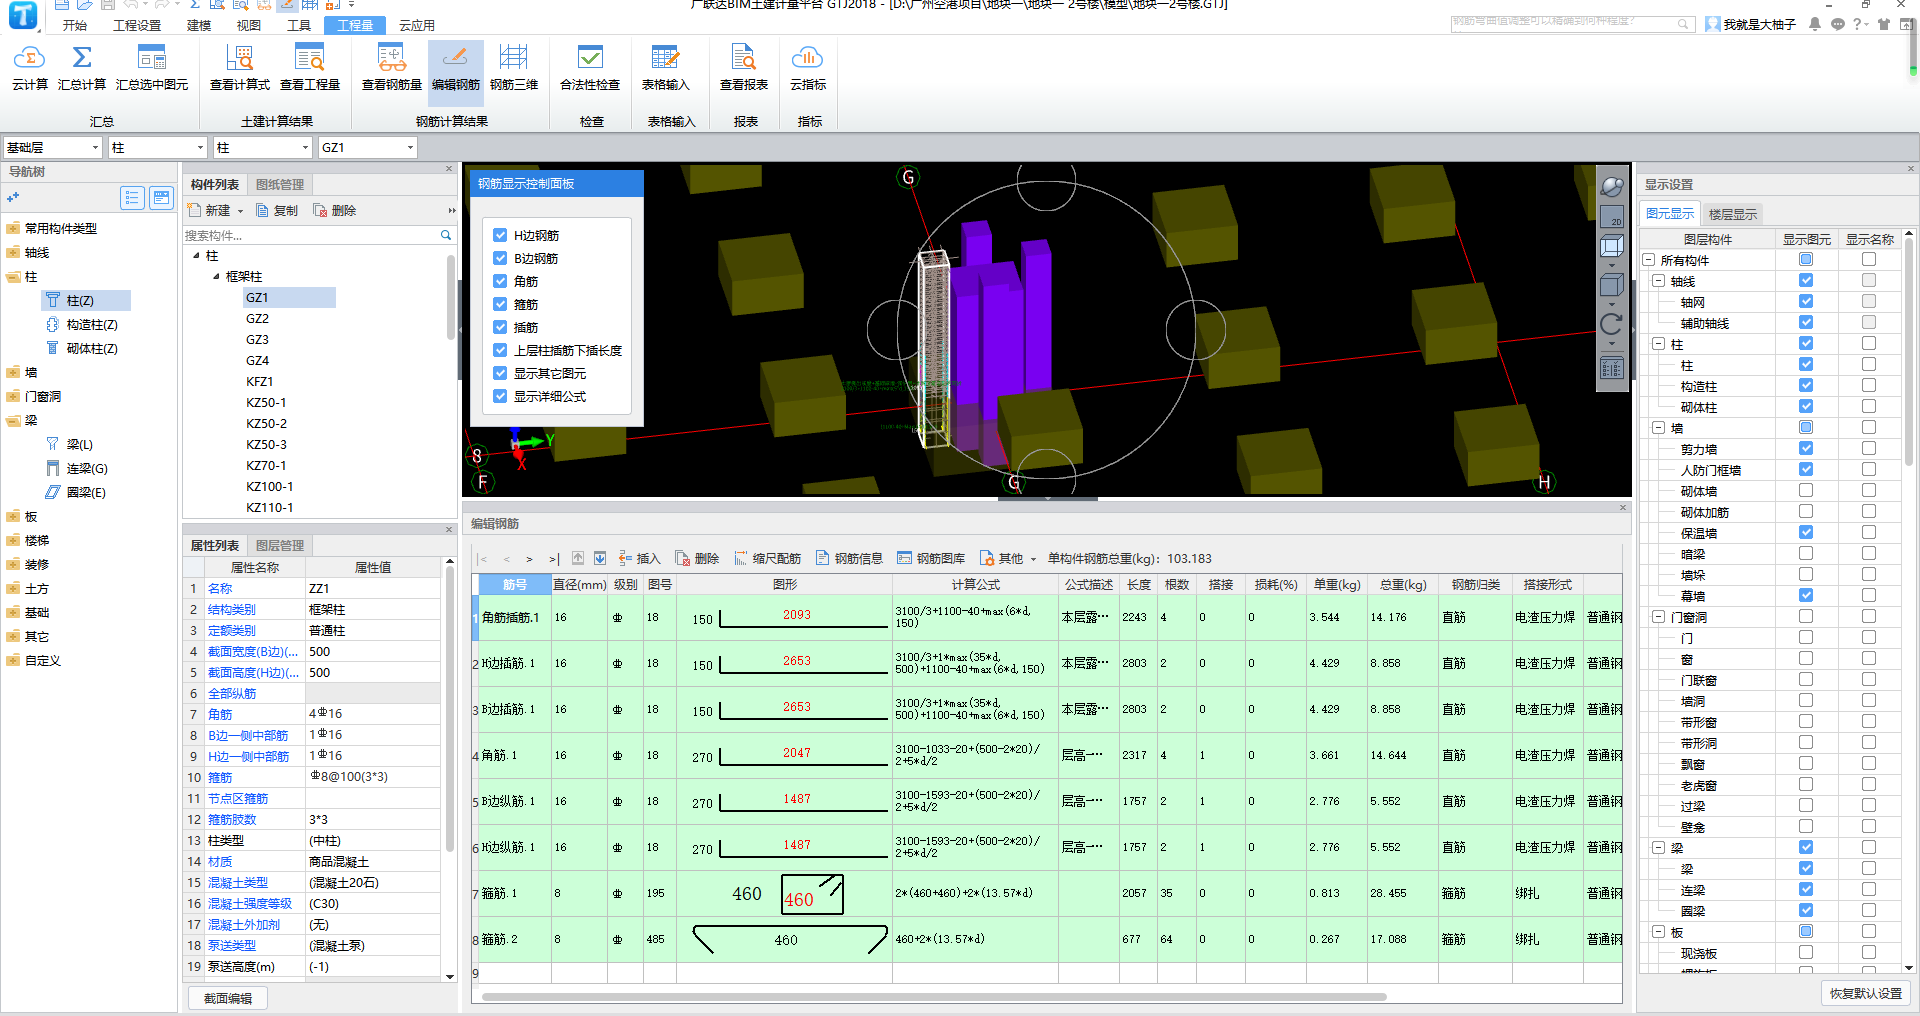Image resolution: width=1920 pixels, height=1016 pixels.
Task: Click the search magnifier in component search
Action: click(446, 235)
